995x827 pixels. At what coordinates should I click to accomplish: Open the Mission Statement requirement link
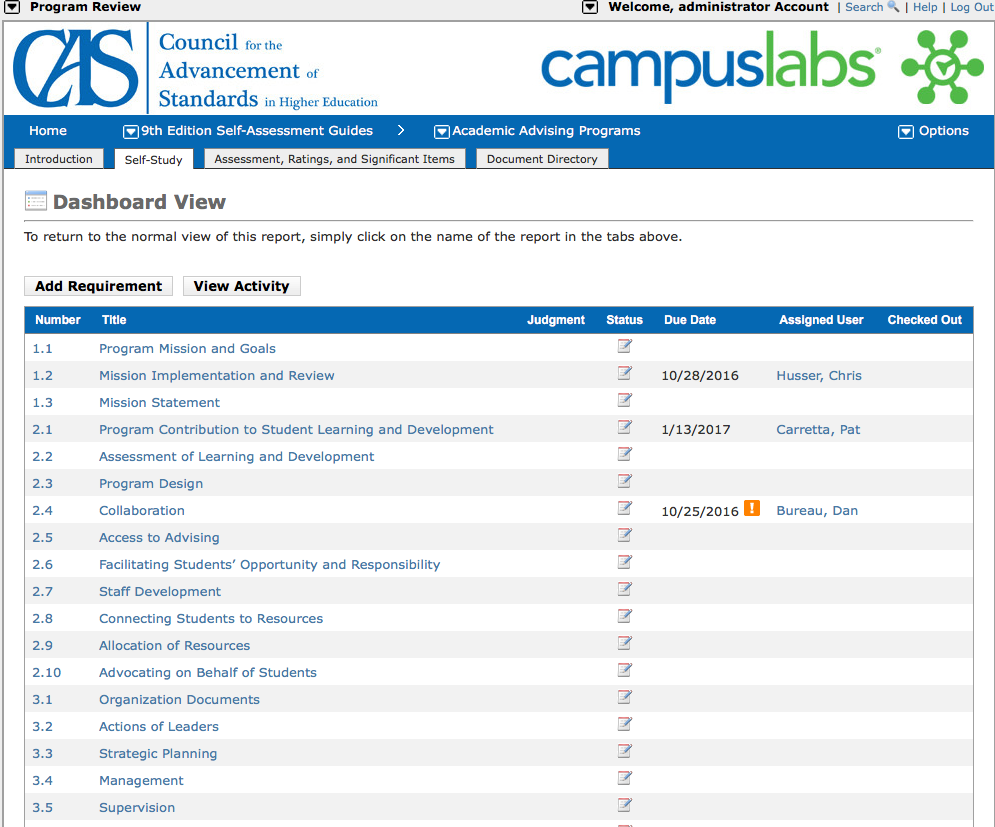159,402
